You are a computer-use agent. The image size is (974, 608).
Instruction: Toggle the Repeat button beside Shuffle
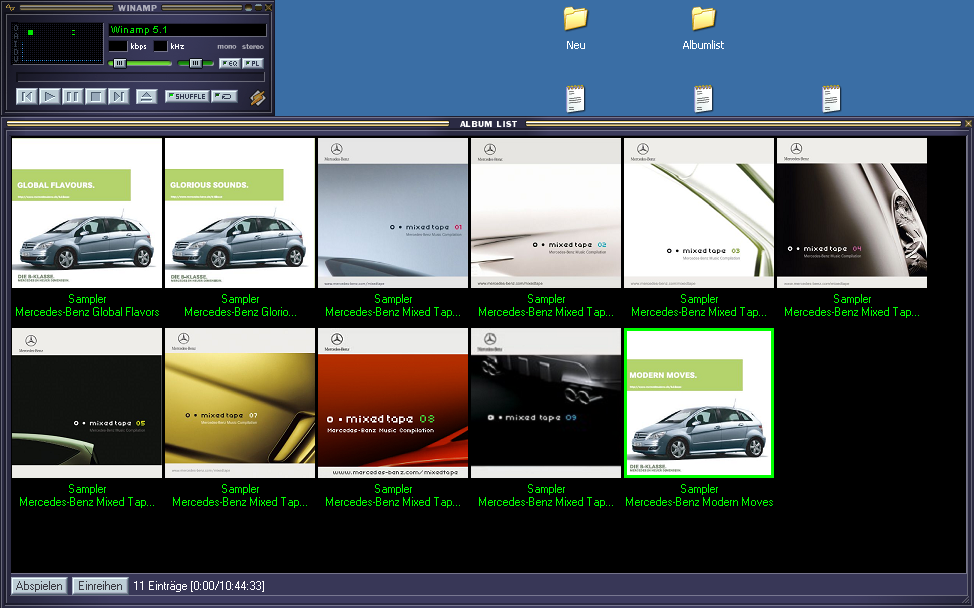pyautogui.click(x=224, y=96)
